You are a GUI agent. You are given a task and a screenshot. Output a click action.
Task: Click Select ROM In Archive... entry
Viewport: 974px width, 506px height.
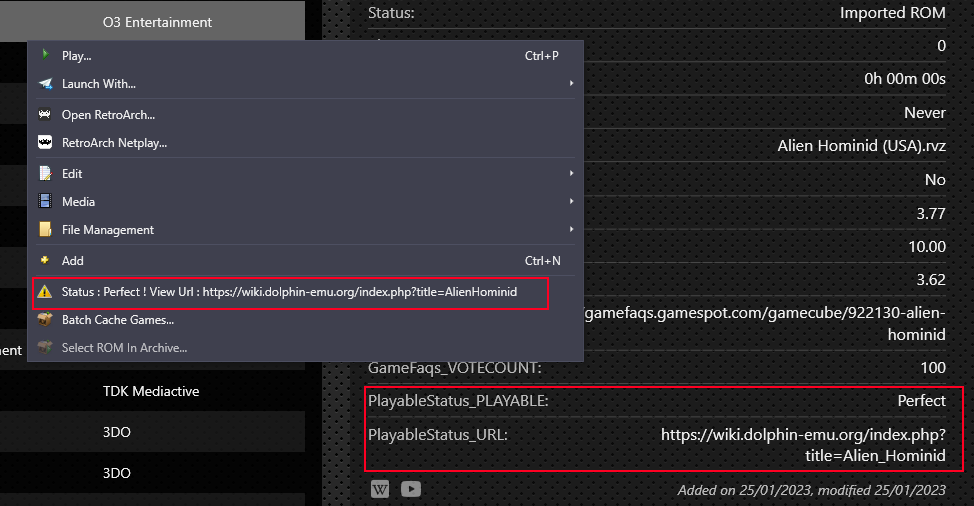point(305,348)
